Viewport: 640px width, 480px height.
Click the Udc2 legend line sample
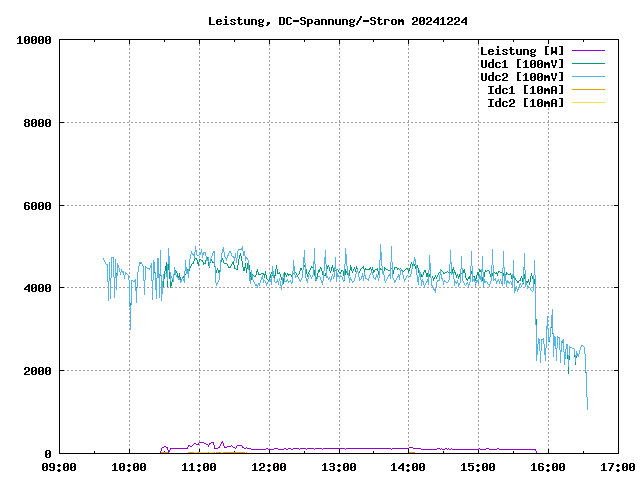587,76
